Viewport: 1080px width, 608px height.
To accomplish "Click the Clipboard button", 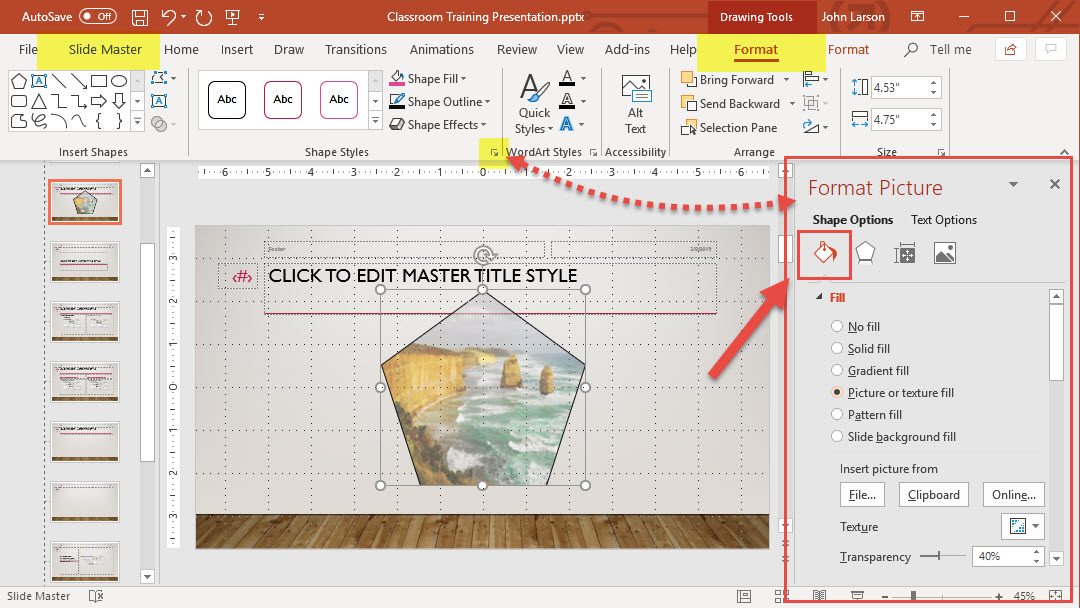I will (934, 495).
